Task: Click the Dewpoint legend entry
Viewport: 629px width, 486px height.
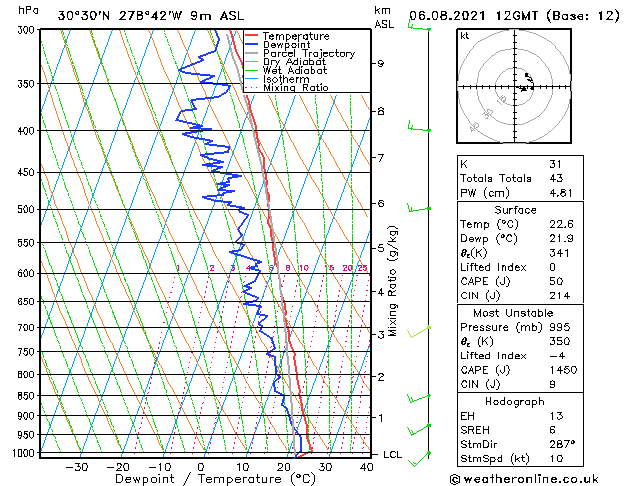Action: (291, 45)
